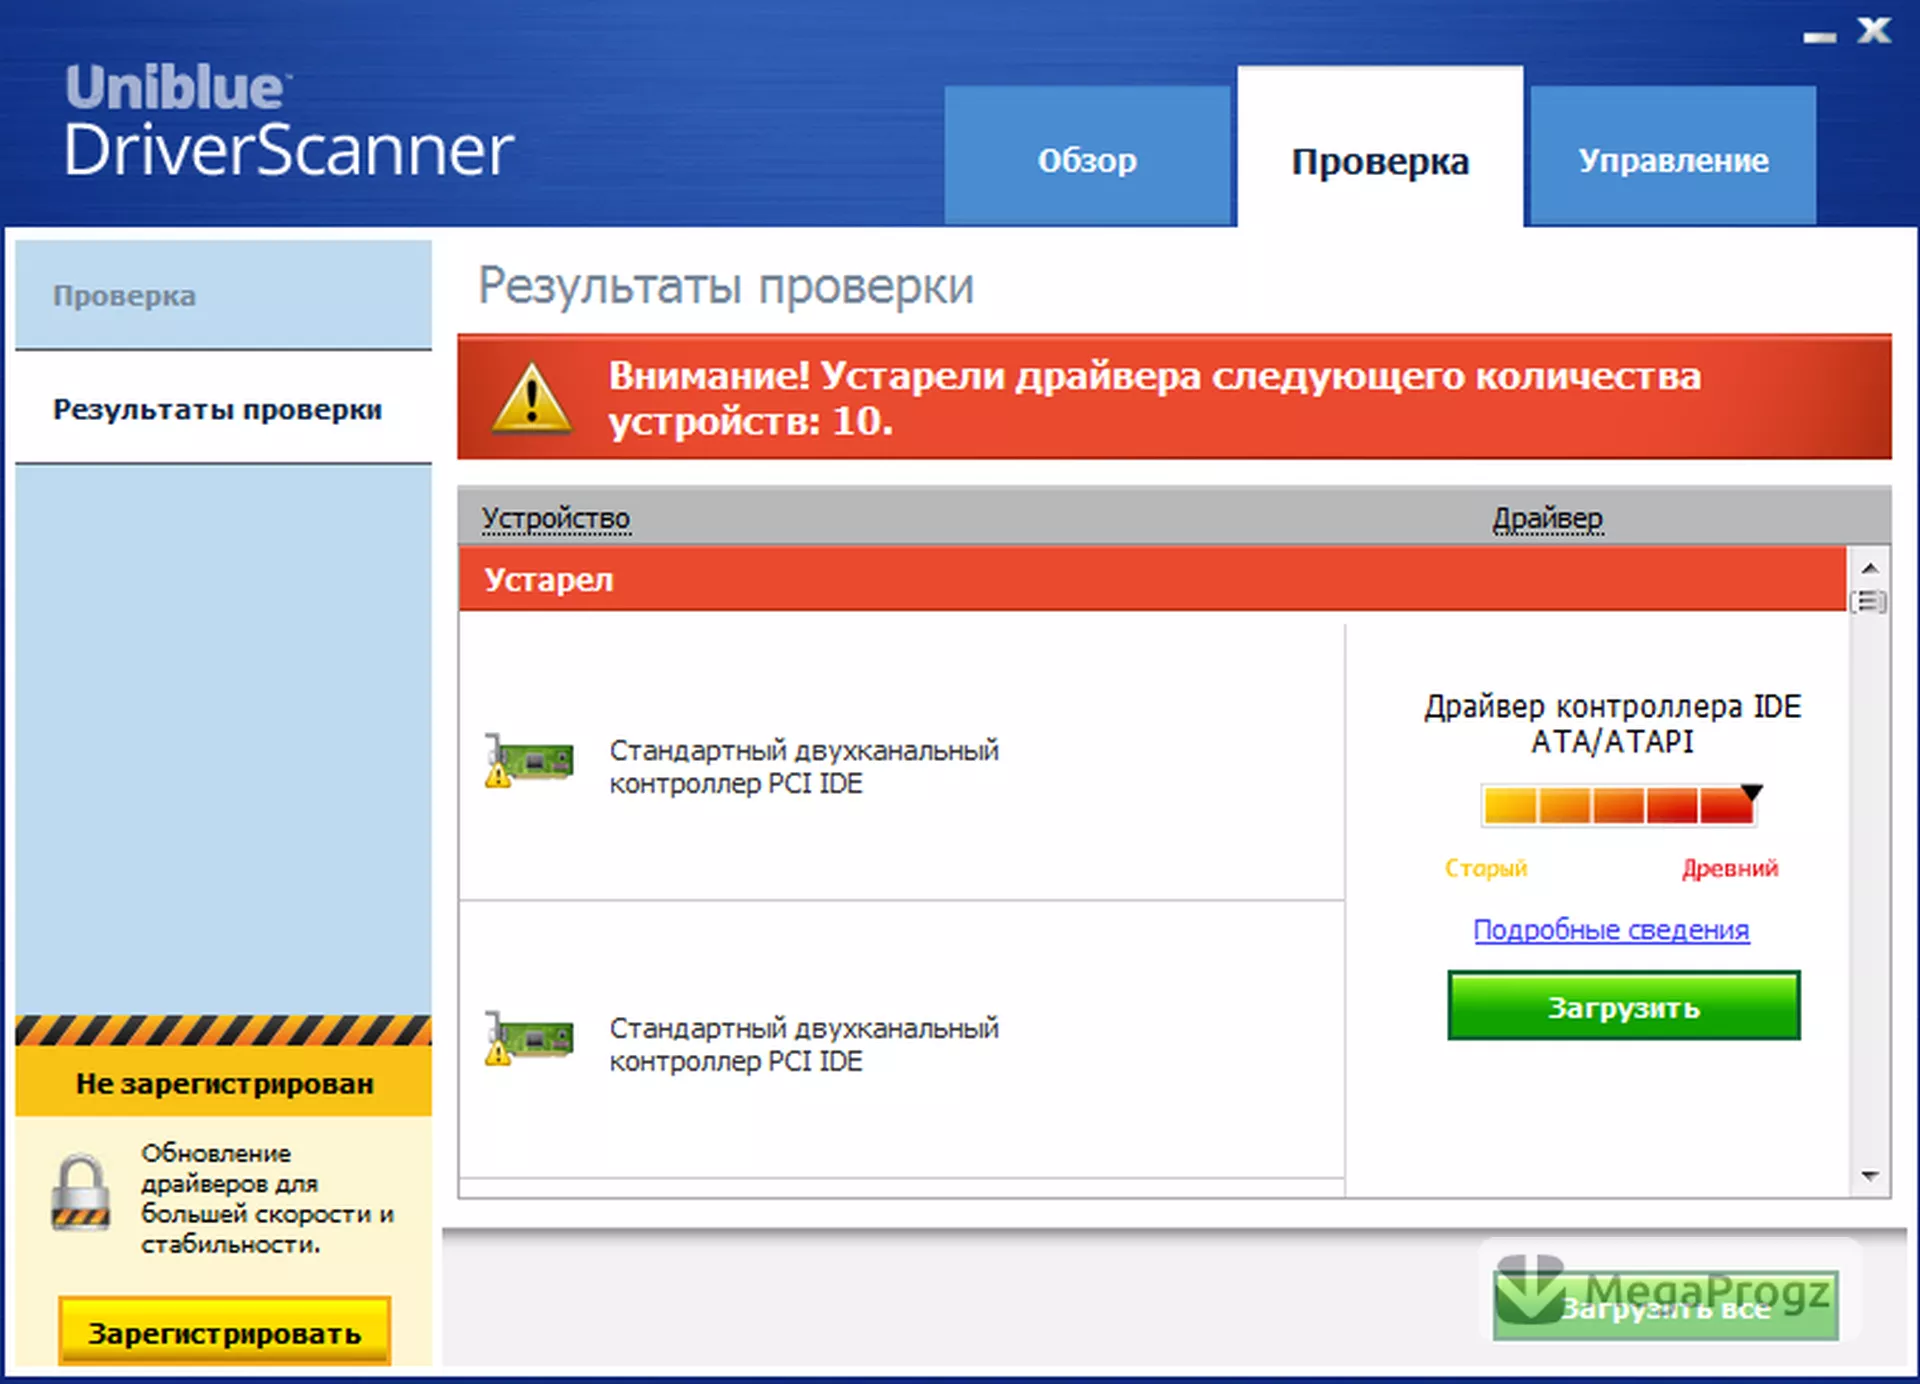Close the DriverScanner window
Image resolution: width=1920 pixels, height=1384 pixels.
point(1874,30)
